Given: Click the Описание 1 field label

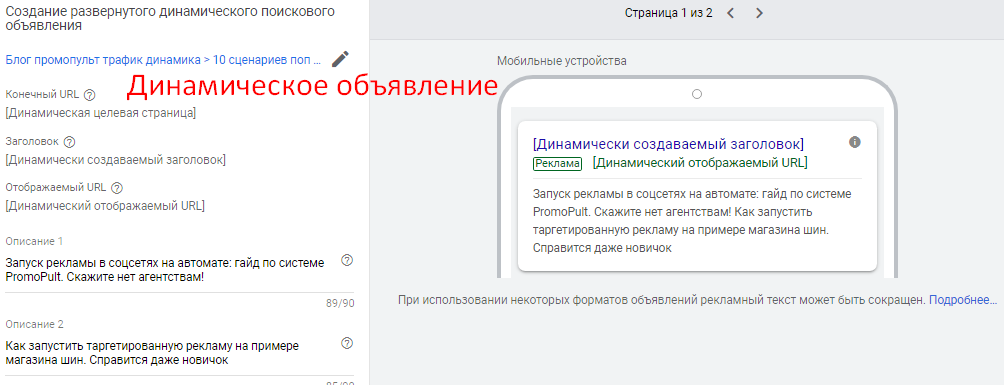Looking at the screenshot, I should [x=34, y=242].
